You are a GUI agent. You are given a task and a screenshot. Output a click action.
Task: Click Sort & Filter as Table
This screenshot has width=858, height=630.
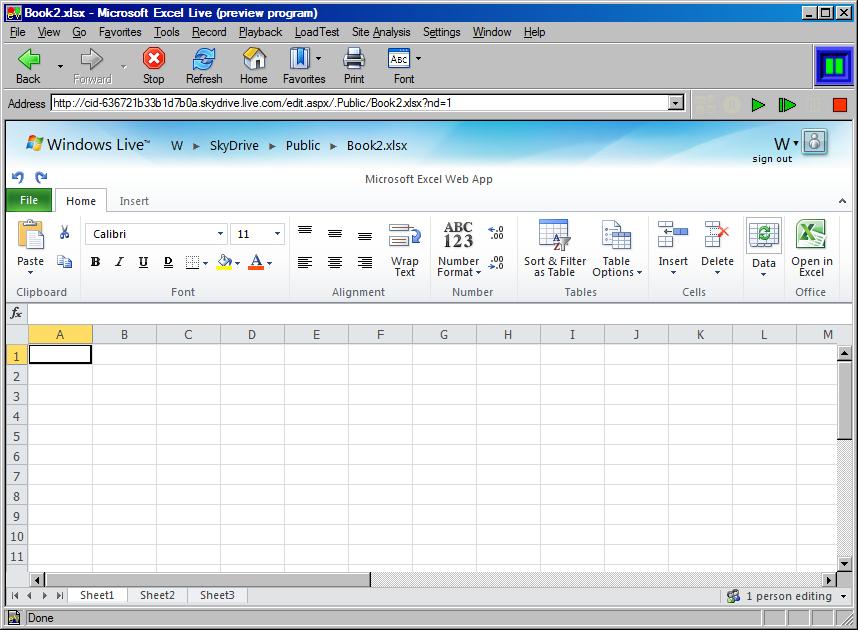[x=555, y=249]
